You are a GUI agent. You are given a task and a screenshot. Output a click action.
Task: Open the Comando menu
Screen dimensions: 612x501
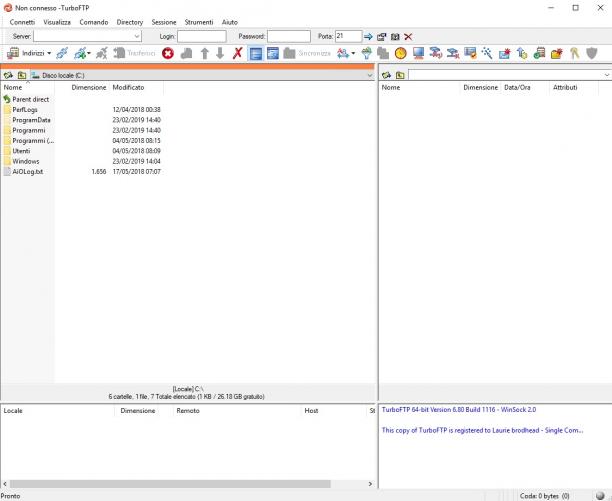(x=94, y=22)
